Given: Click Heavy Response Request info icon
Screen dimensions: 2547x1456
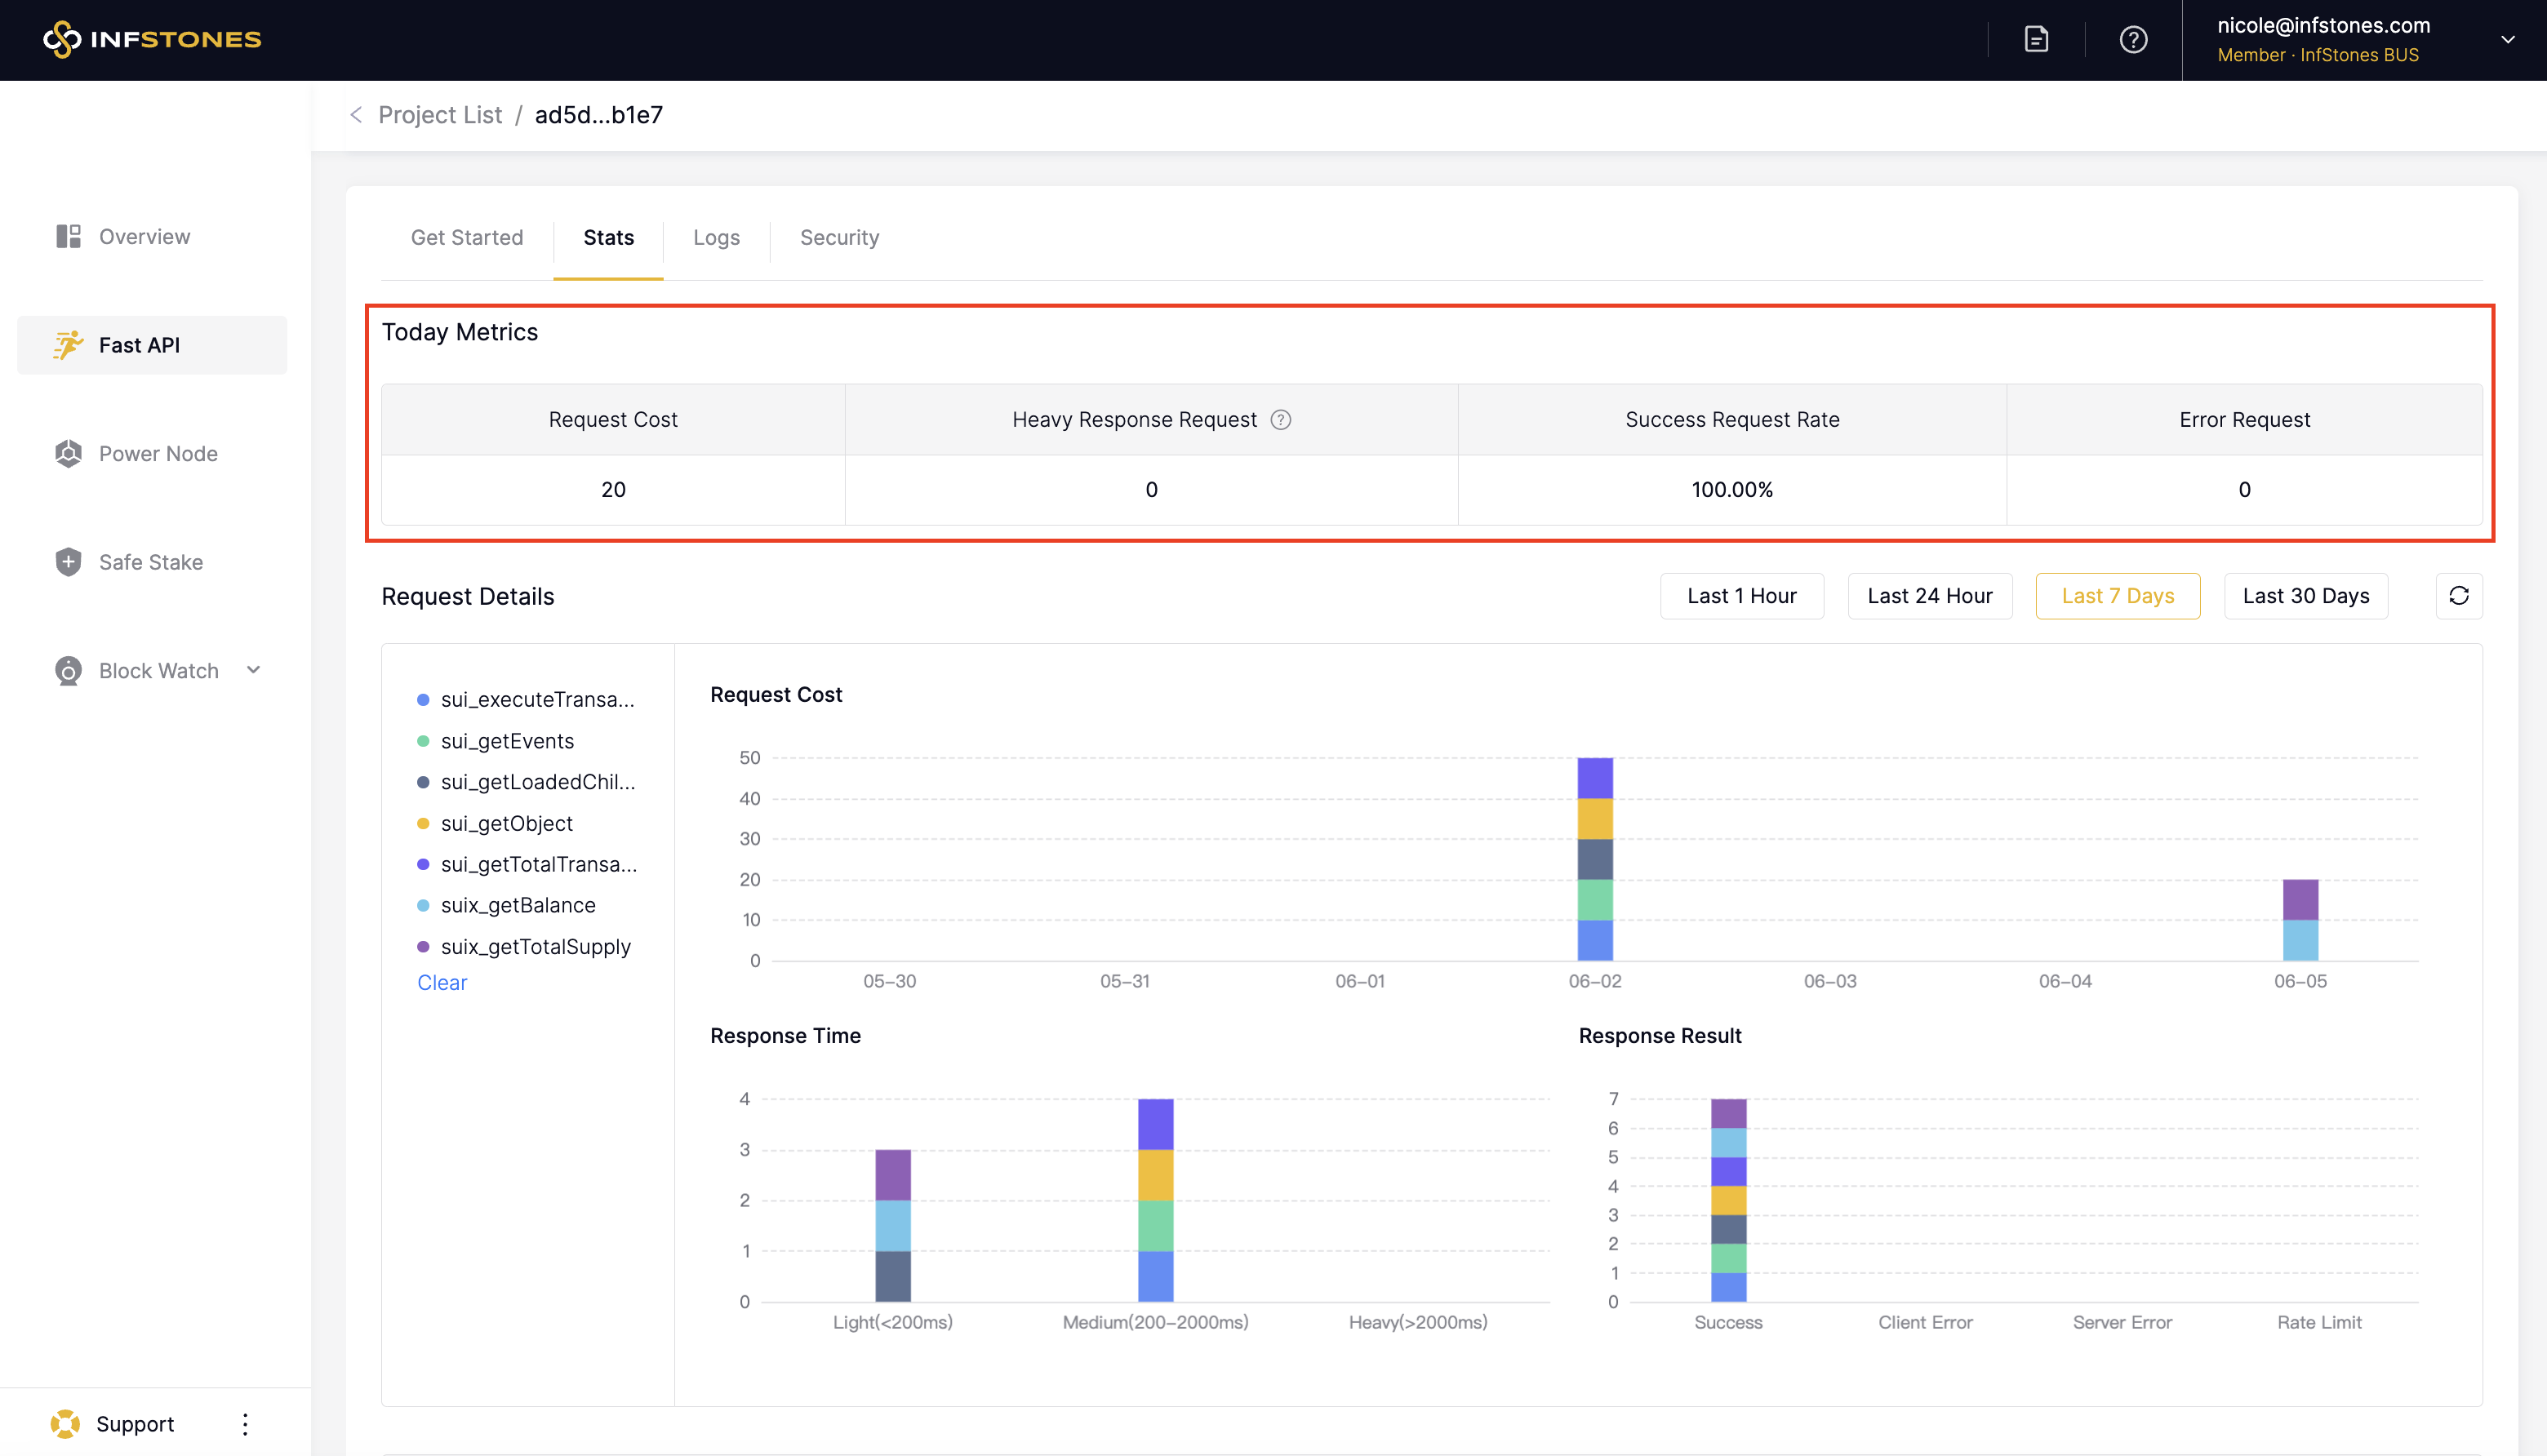Looking at the screenshot, I should pos(1280,419).
